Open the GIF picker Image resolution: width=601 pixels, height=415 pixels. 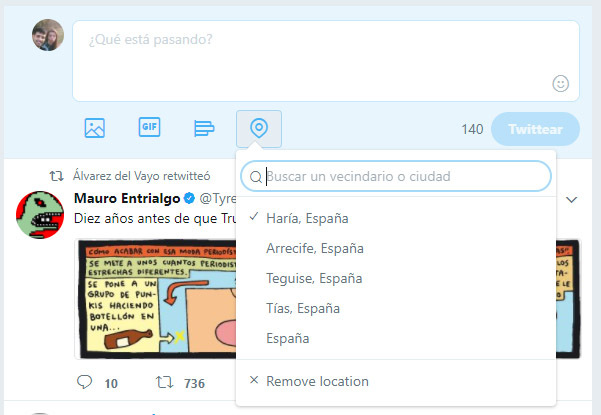tap(149, 127)
